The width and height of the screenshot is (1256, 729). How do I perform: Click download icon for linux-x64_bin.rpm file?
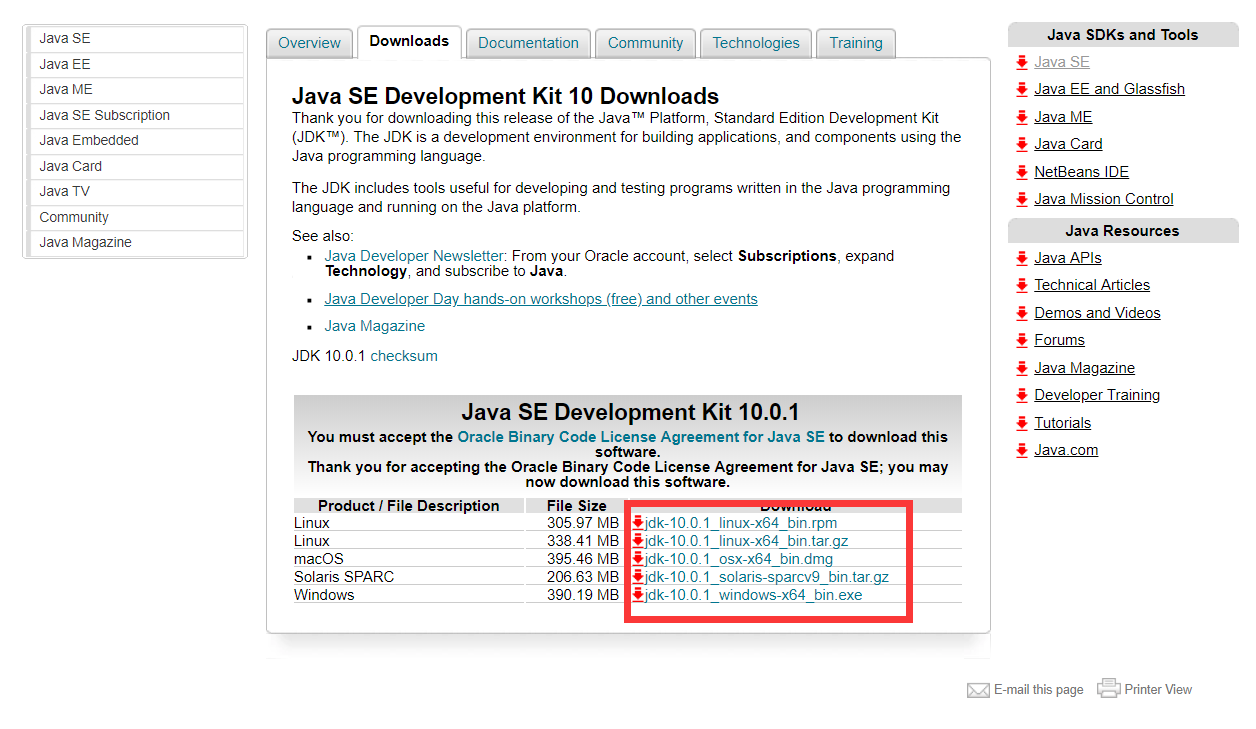[x=638, y=522]
